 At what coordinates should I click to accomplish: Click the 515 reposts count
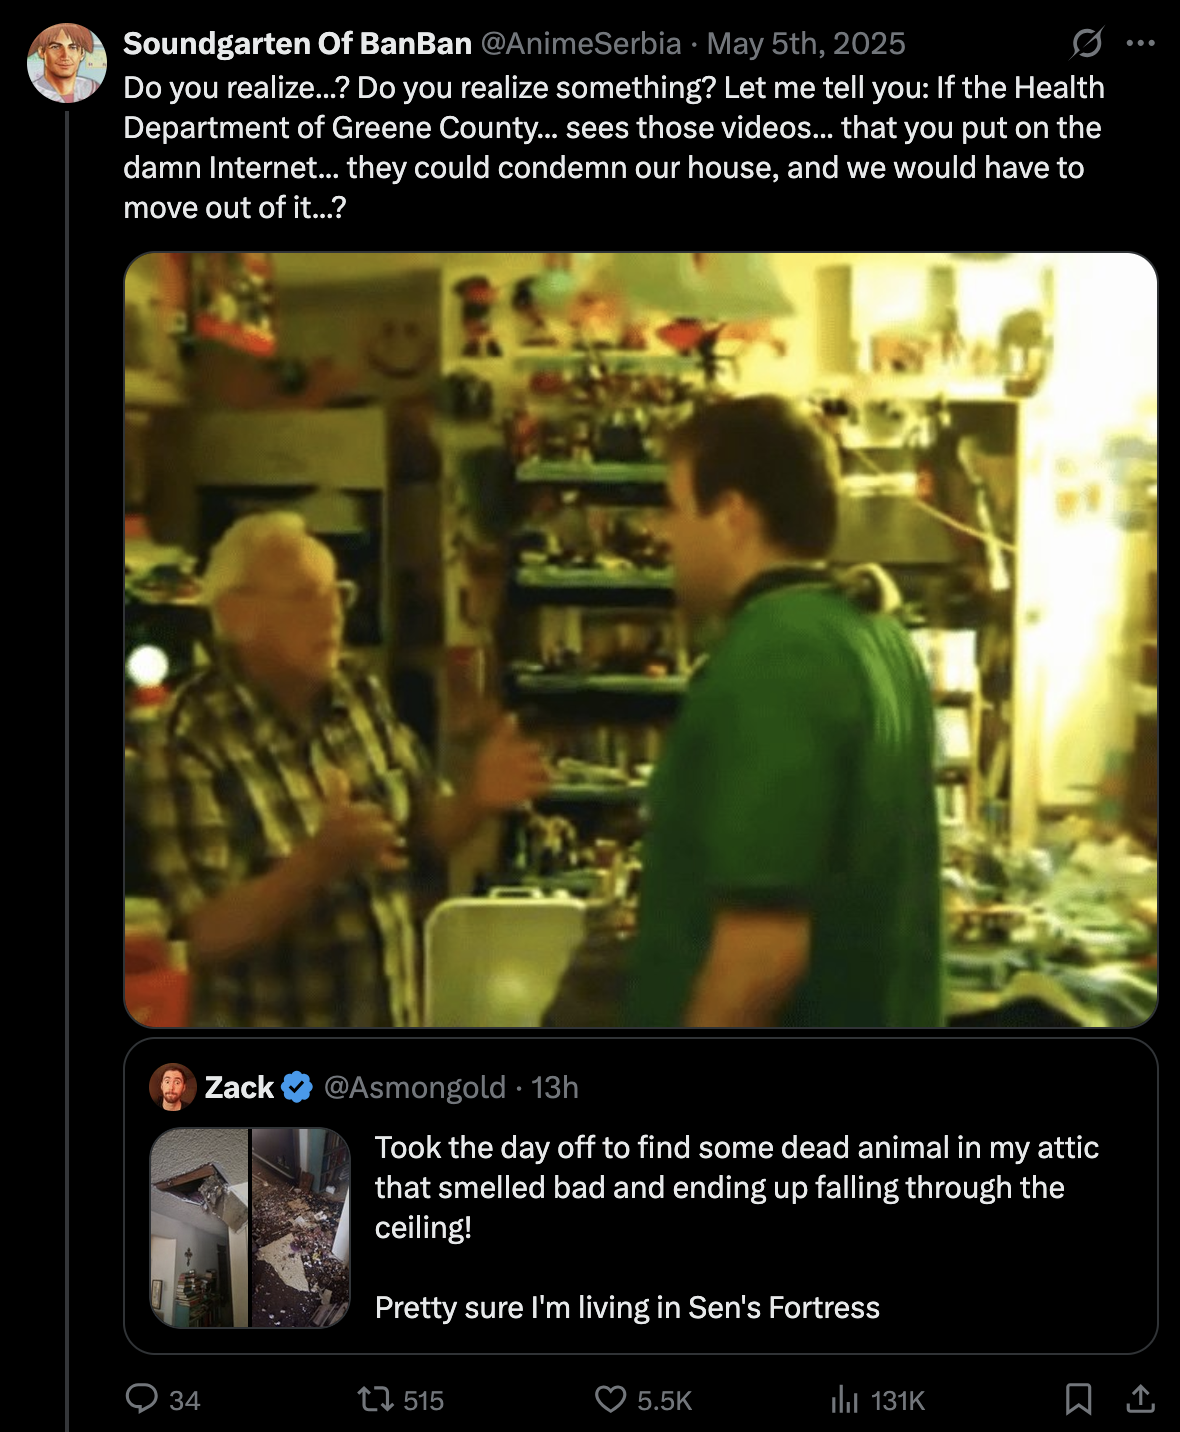(423, 1400)
